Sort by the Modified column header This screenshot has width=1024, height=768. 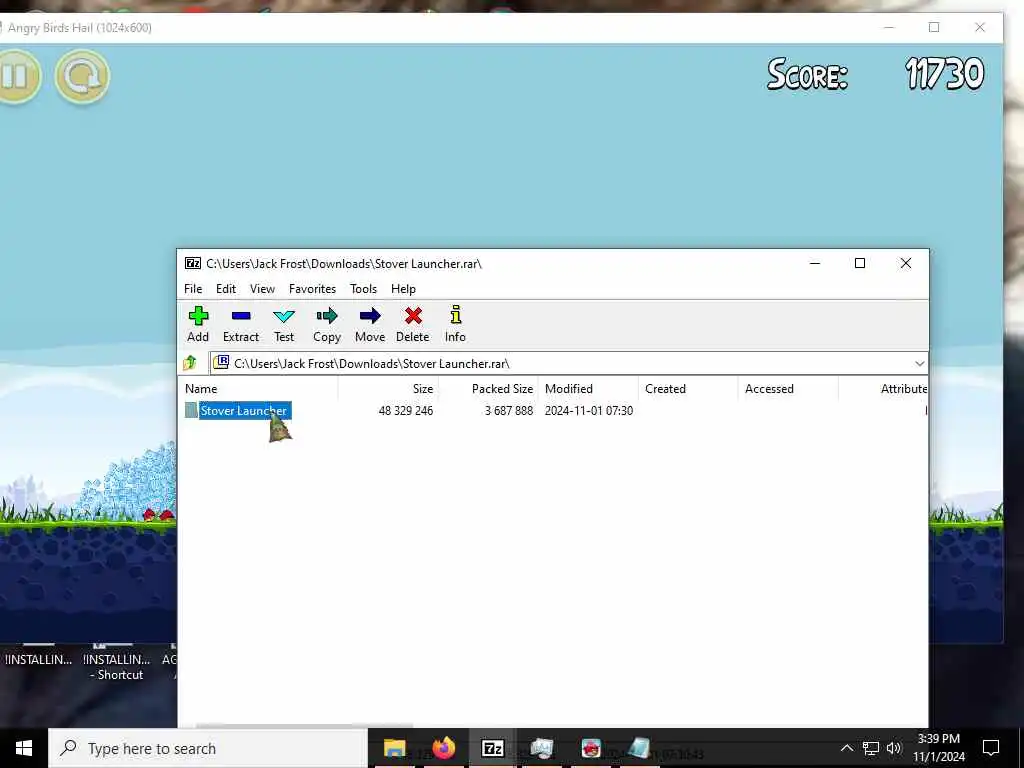tap(588, 389)
